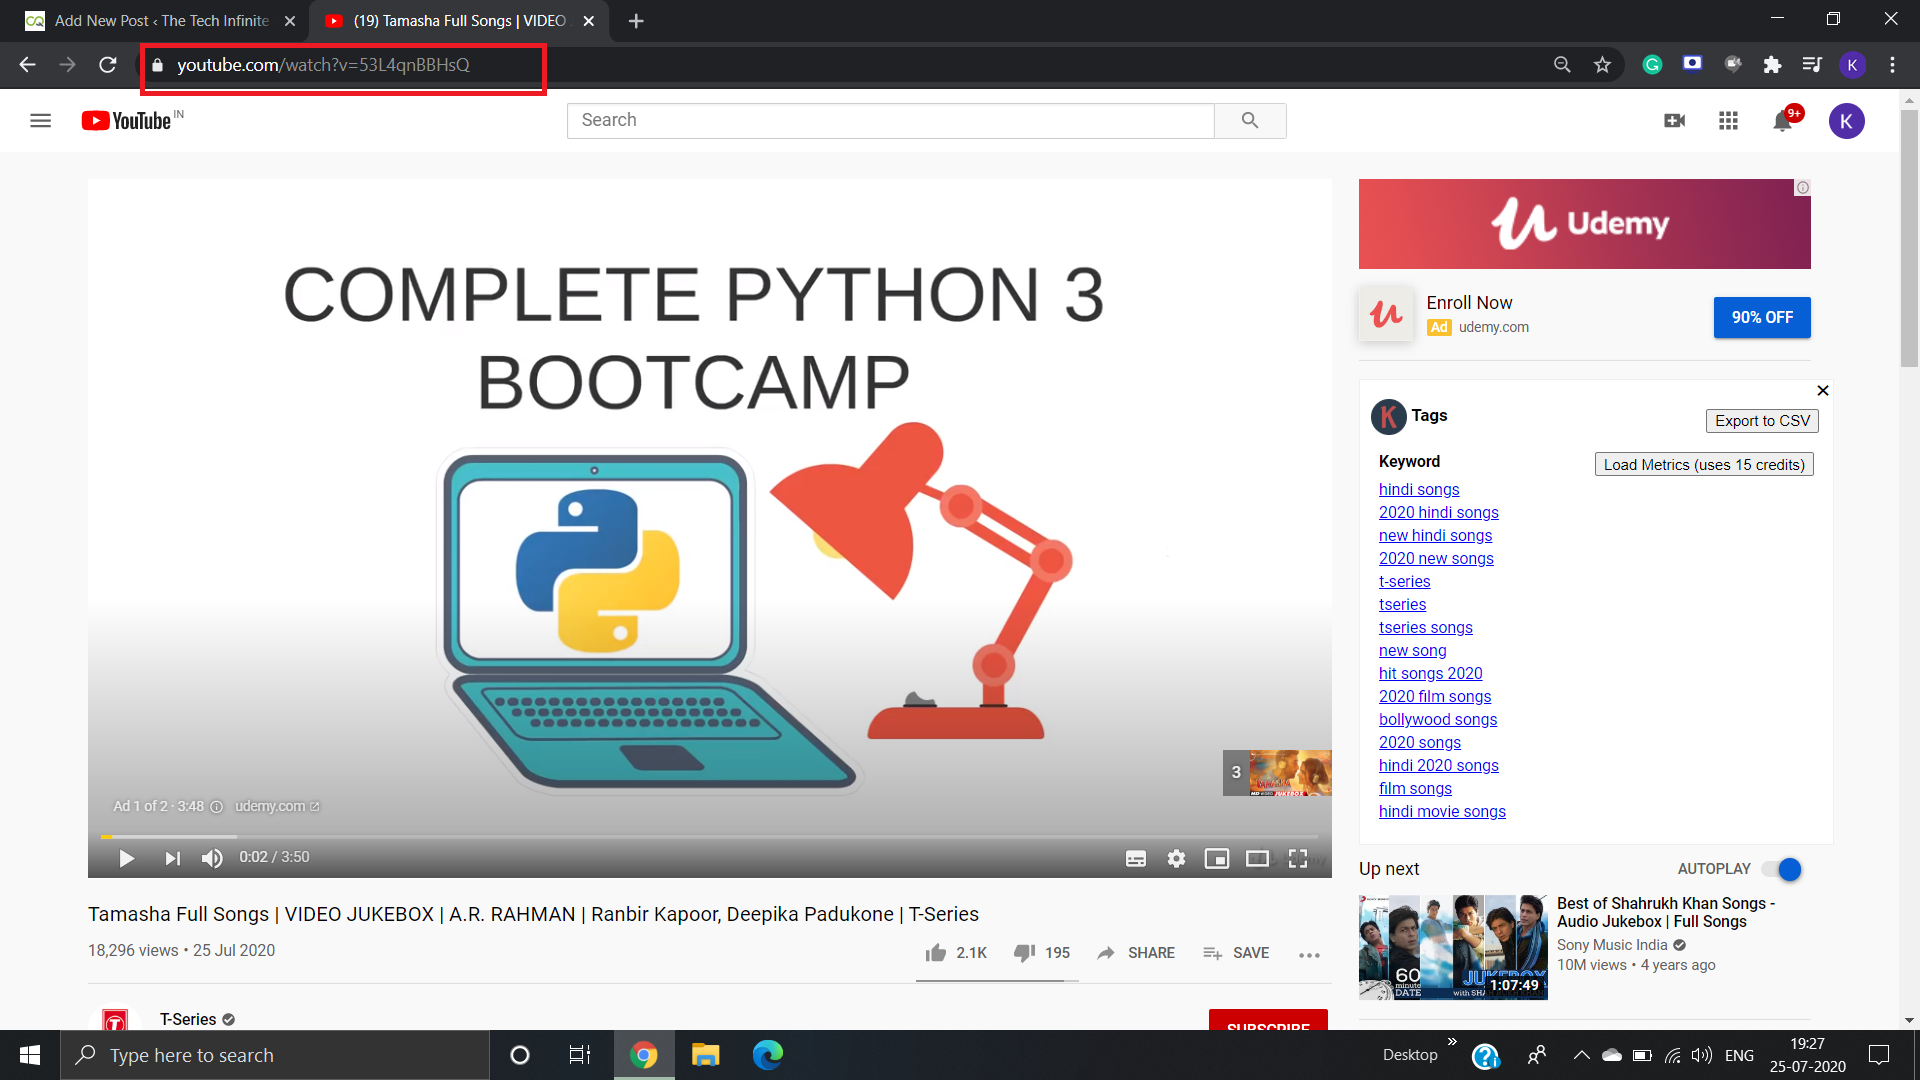This screenshot has width=1920, height=1080.
Task: Click Windows taskbar search box
Action: pos(275,1055)
